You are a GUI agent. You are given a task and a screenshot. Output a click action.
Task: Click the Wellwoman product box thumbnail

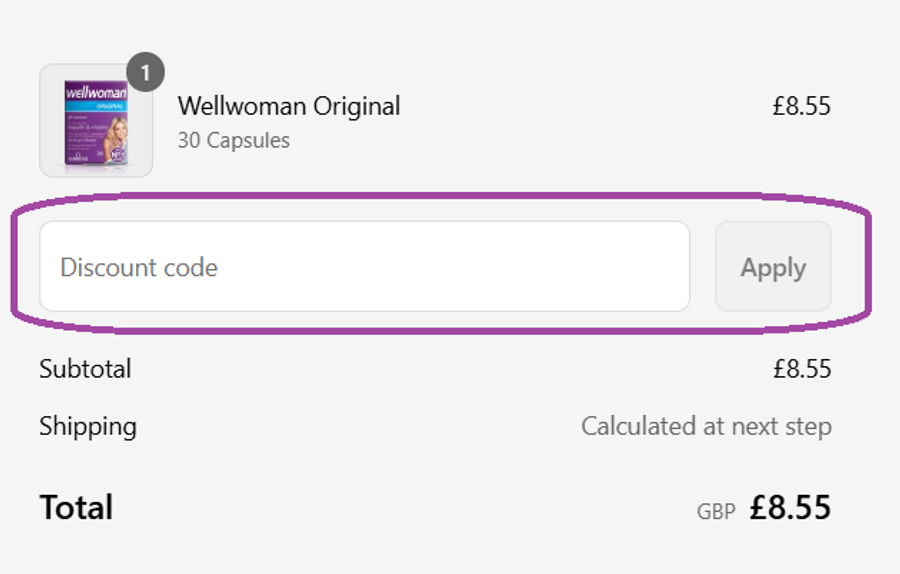[x=96, y=121]
